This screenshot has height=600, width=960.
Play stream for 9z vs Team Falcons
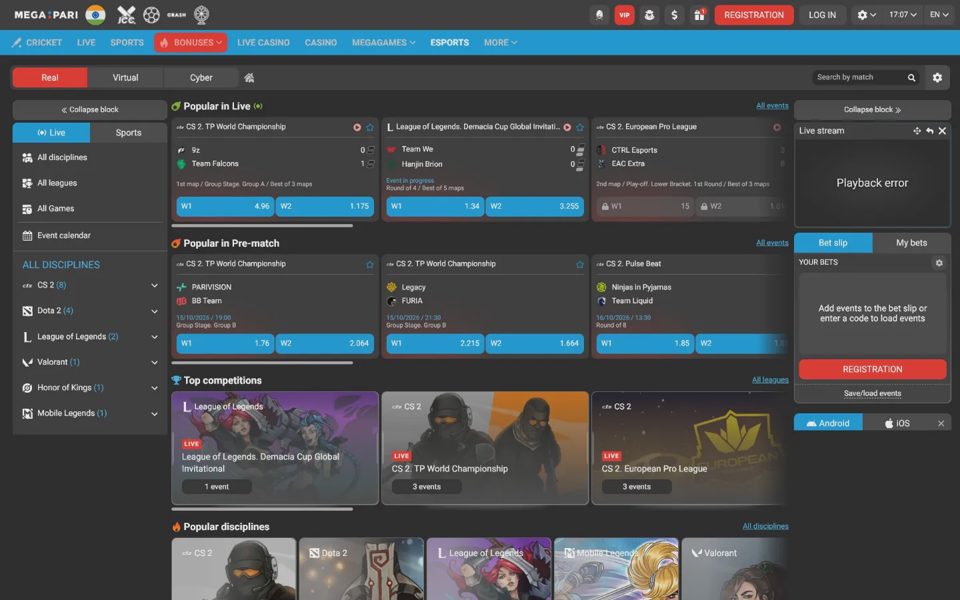pos(357,127)
